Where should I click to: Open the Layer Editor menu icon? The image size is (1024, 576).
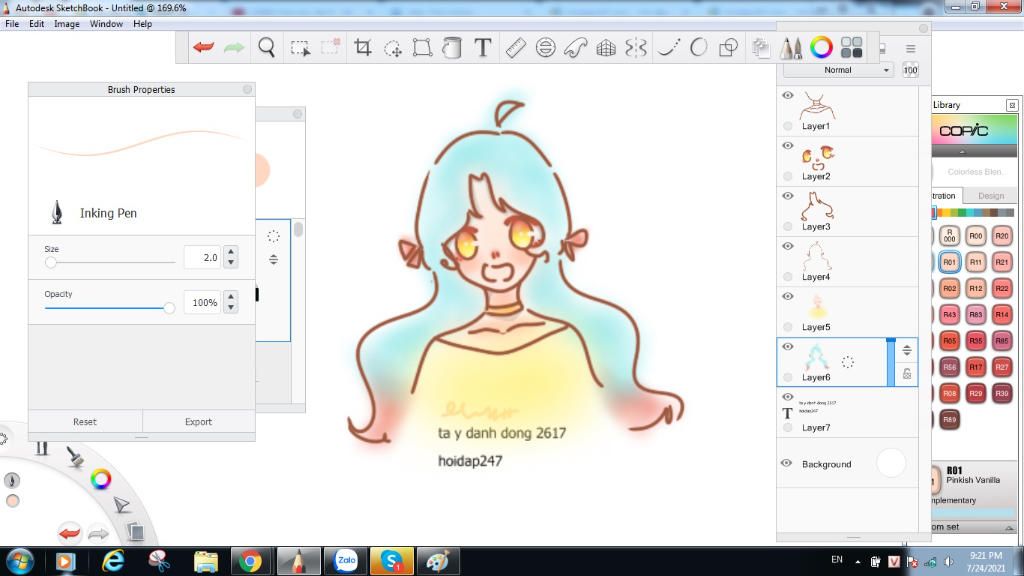[910, 49]
